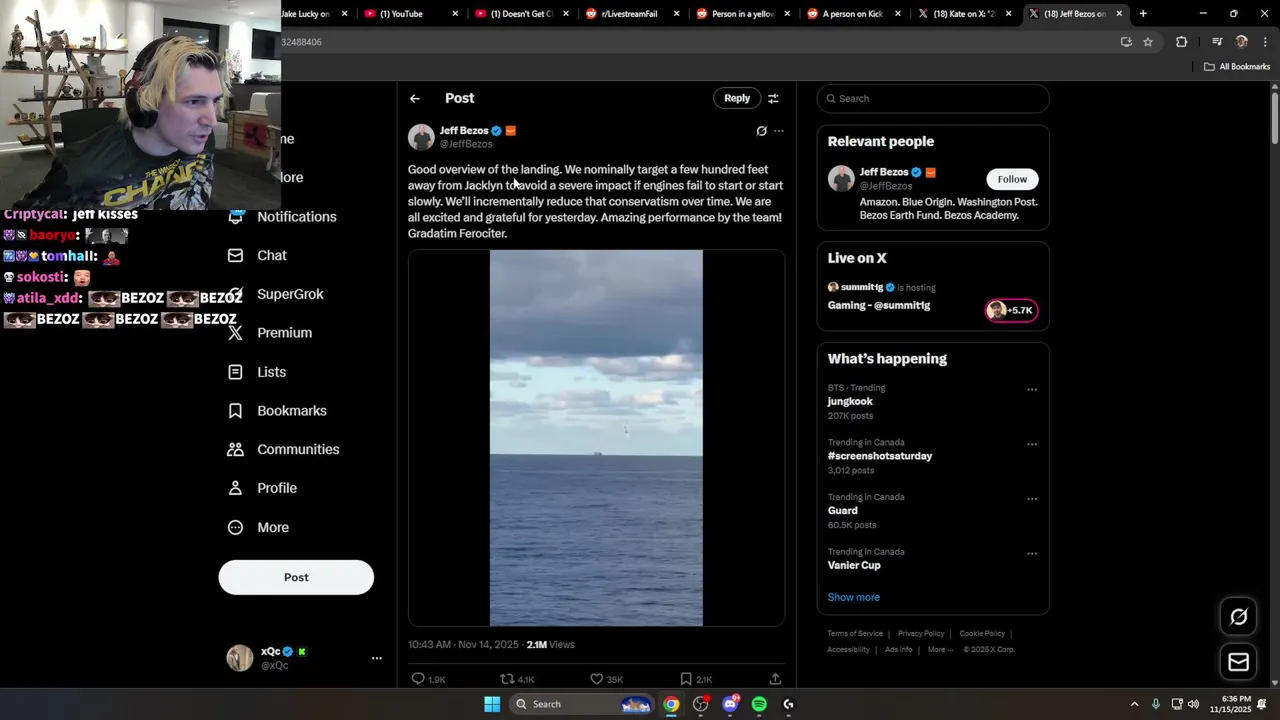The image size is (1280, 720).
Task: Click the white Post button in the sidebar
Action: [296, 577]
